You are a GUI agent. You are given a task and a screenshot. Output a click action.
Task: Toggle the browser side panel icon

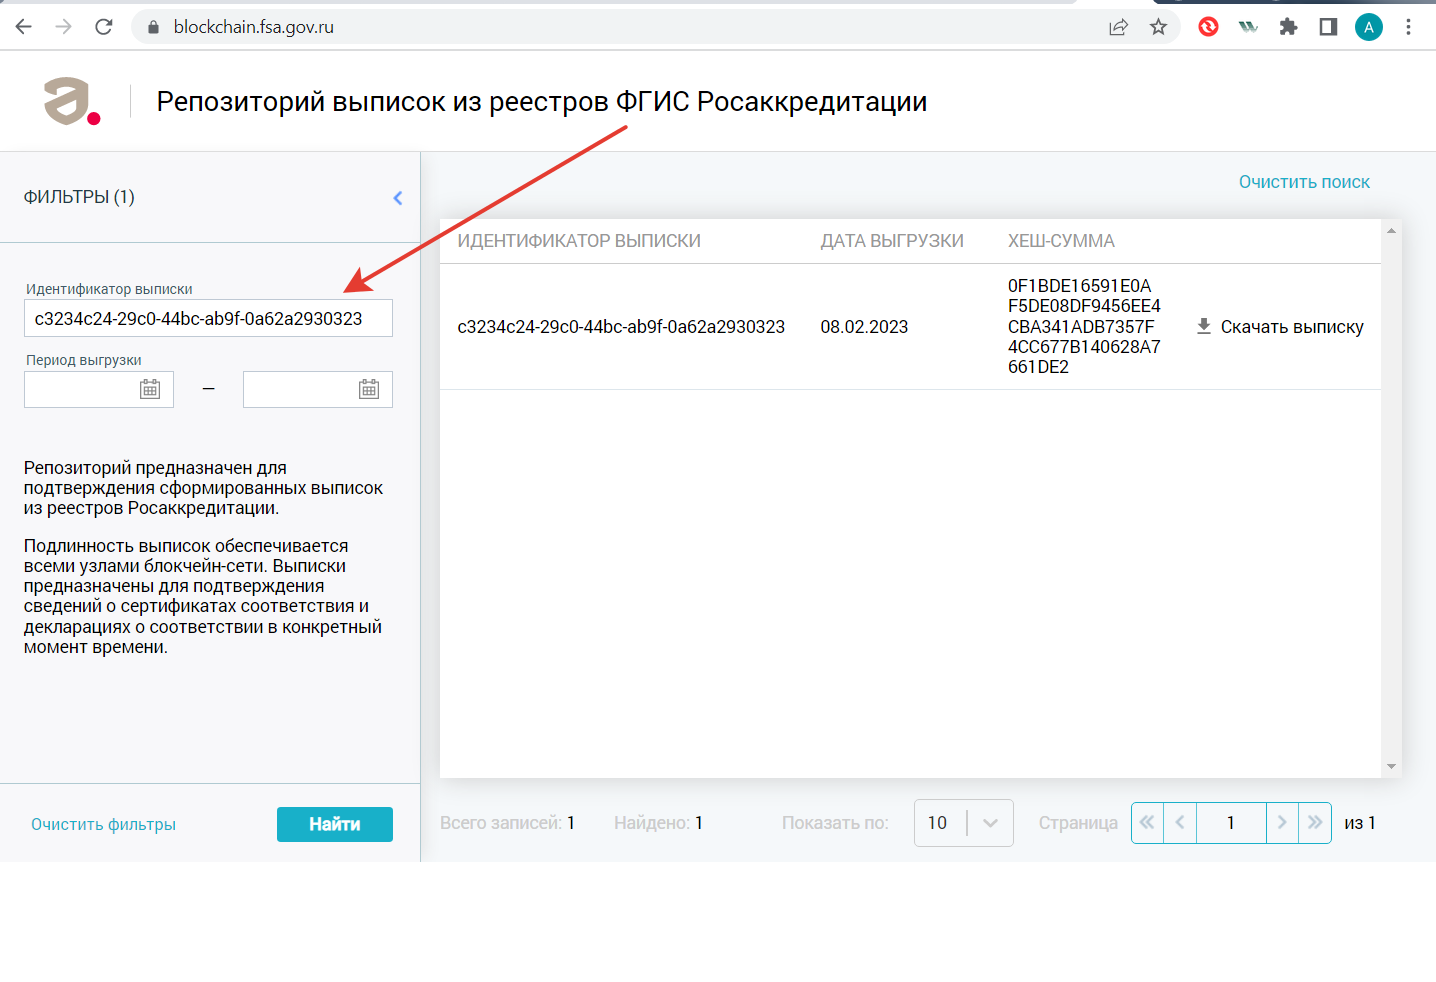pyautogui.click(x=1328, y=27)
